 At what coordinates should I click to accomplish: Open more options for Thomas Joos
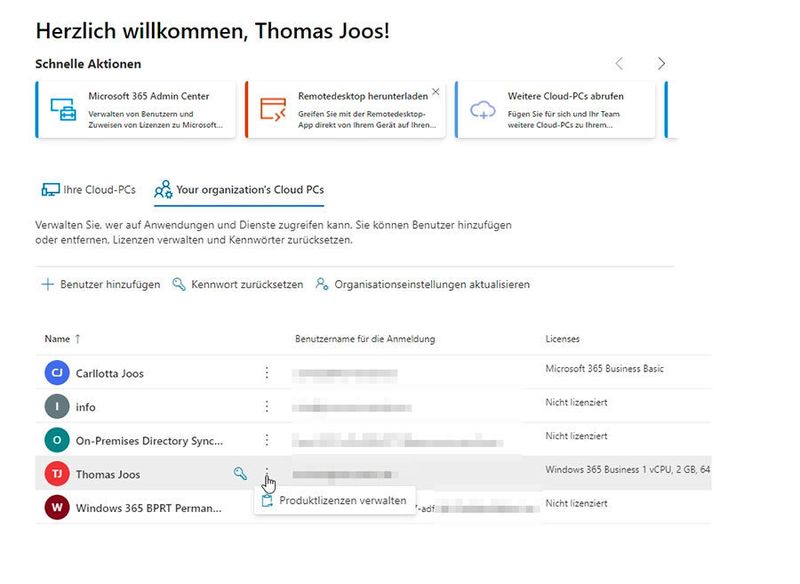coord(267,472)
